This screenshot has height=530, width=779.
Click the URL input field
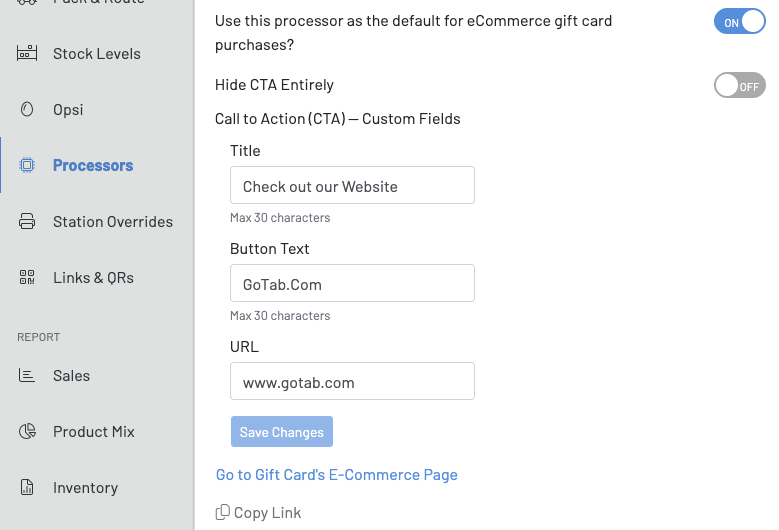click(352, 382)
